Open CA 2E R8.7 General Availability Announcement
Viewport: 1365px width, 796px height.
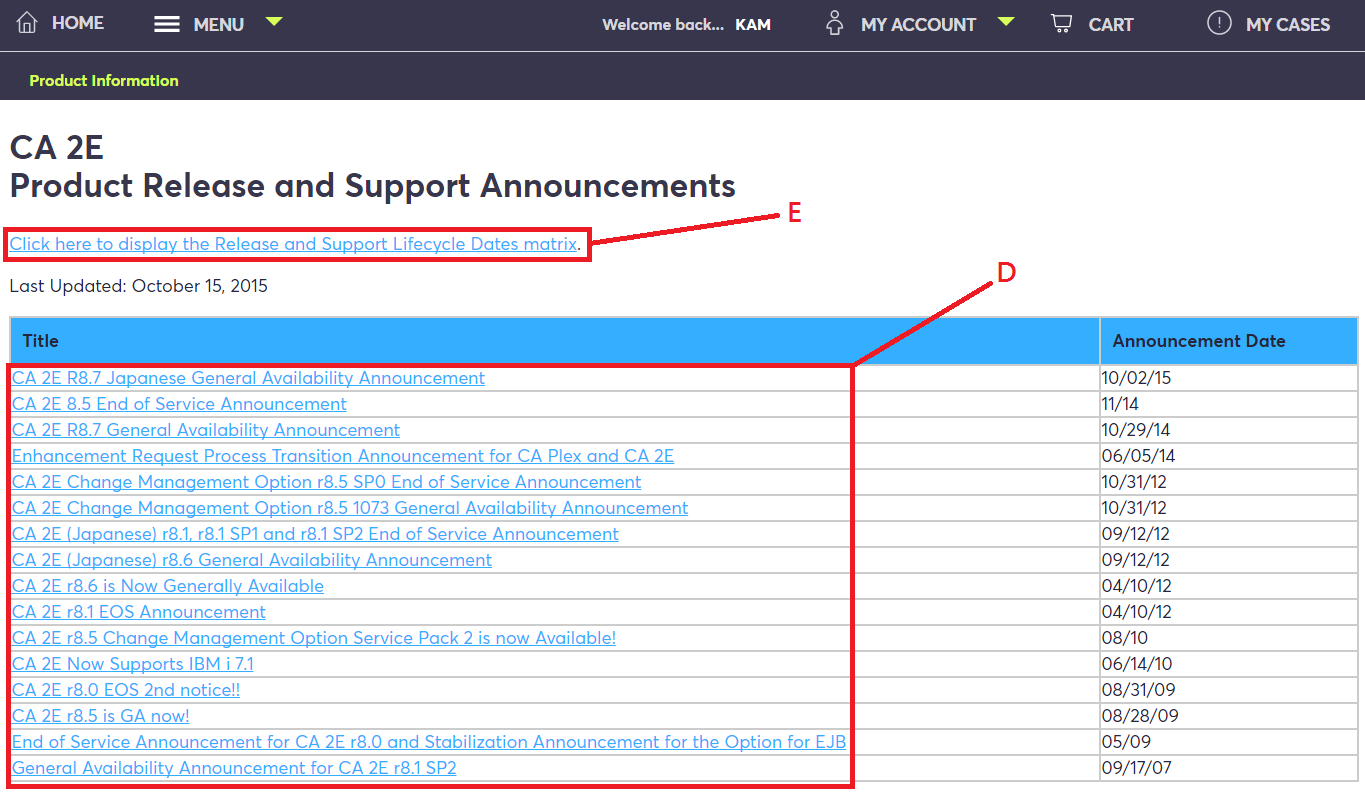(x=206, y=430)
